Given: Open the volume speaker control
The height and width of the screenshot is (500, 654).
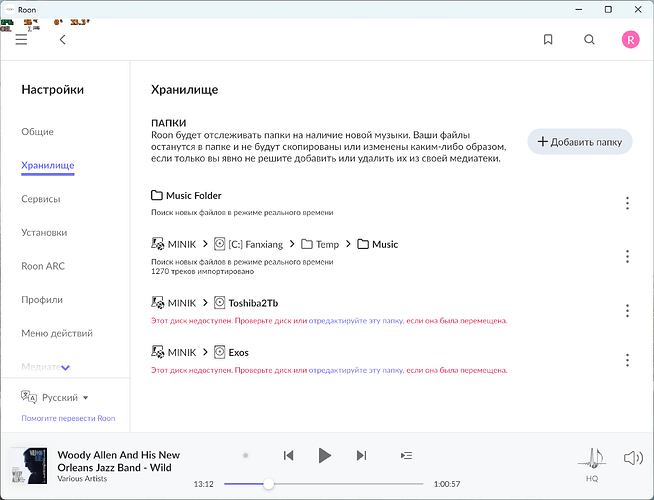Looking at the screenshot, I should click(x=632, y=458).
